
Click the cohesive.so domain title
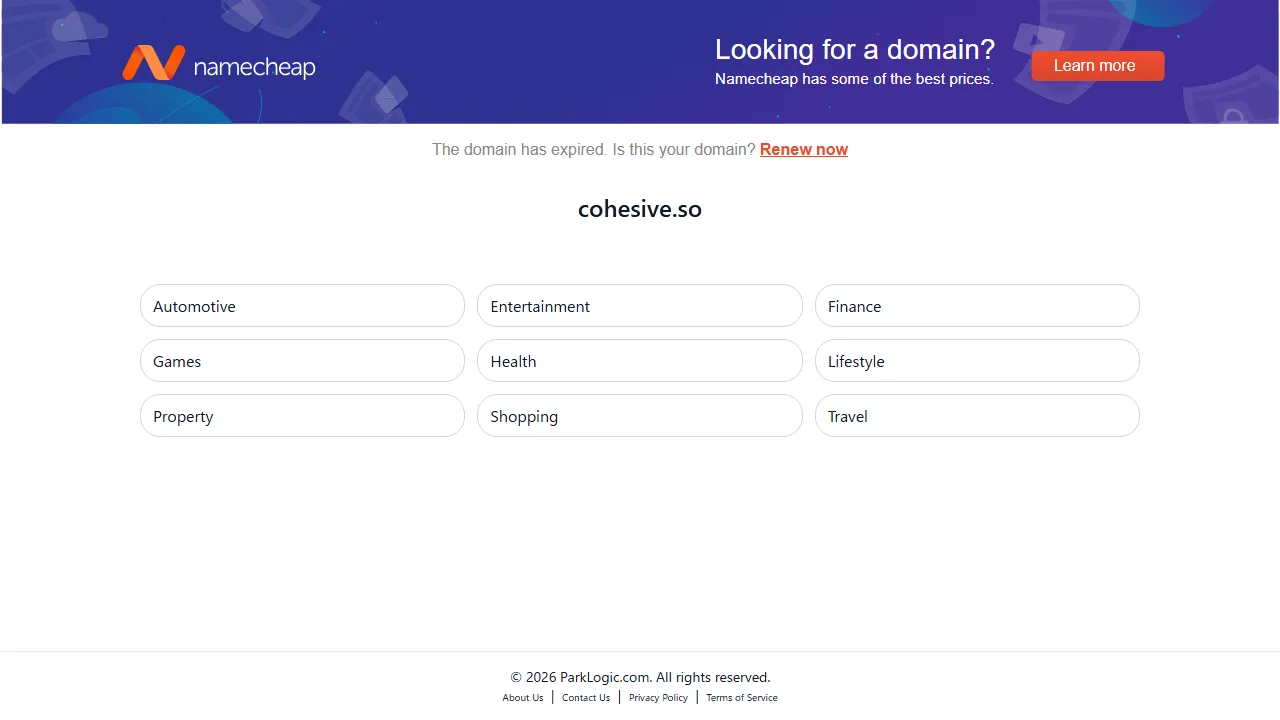(x=639, y=209)
